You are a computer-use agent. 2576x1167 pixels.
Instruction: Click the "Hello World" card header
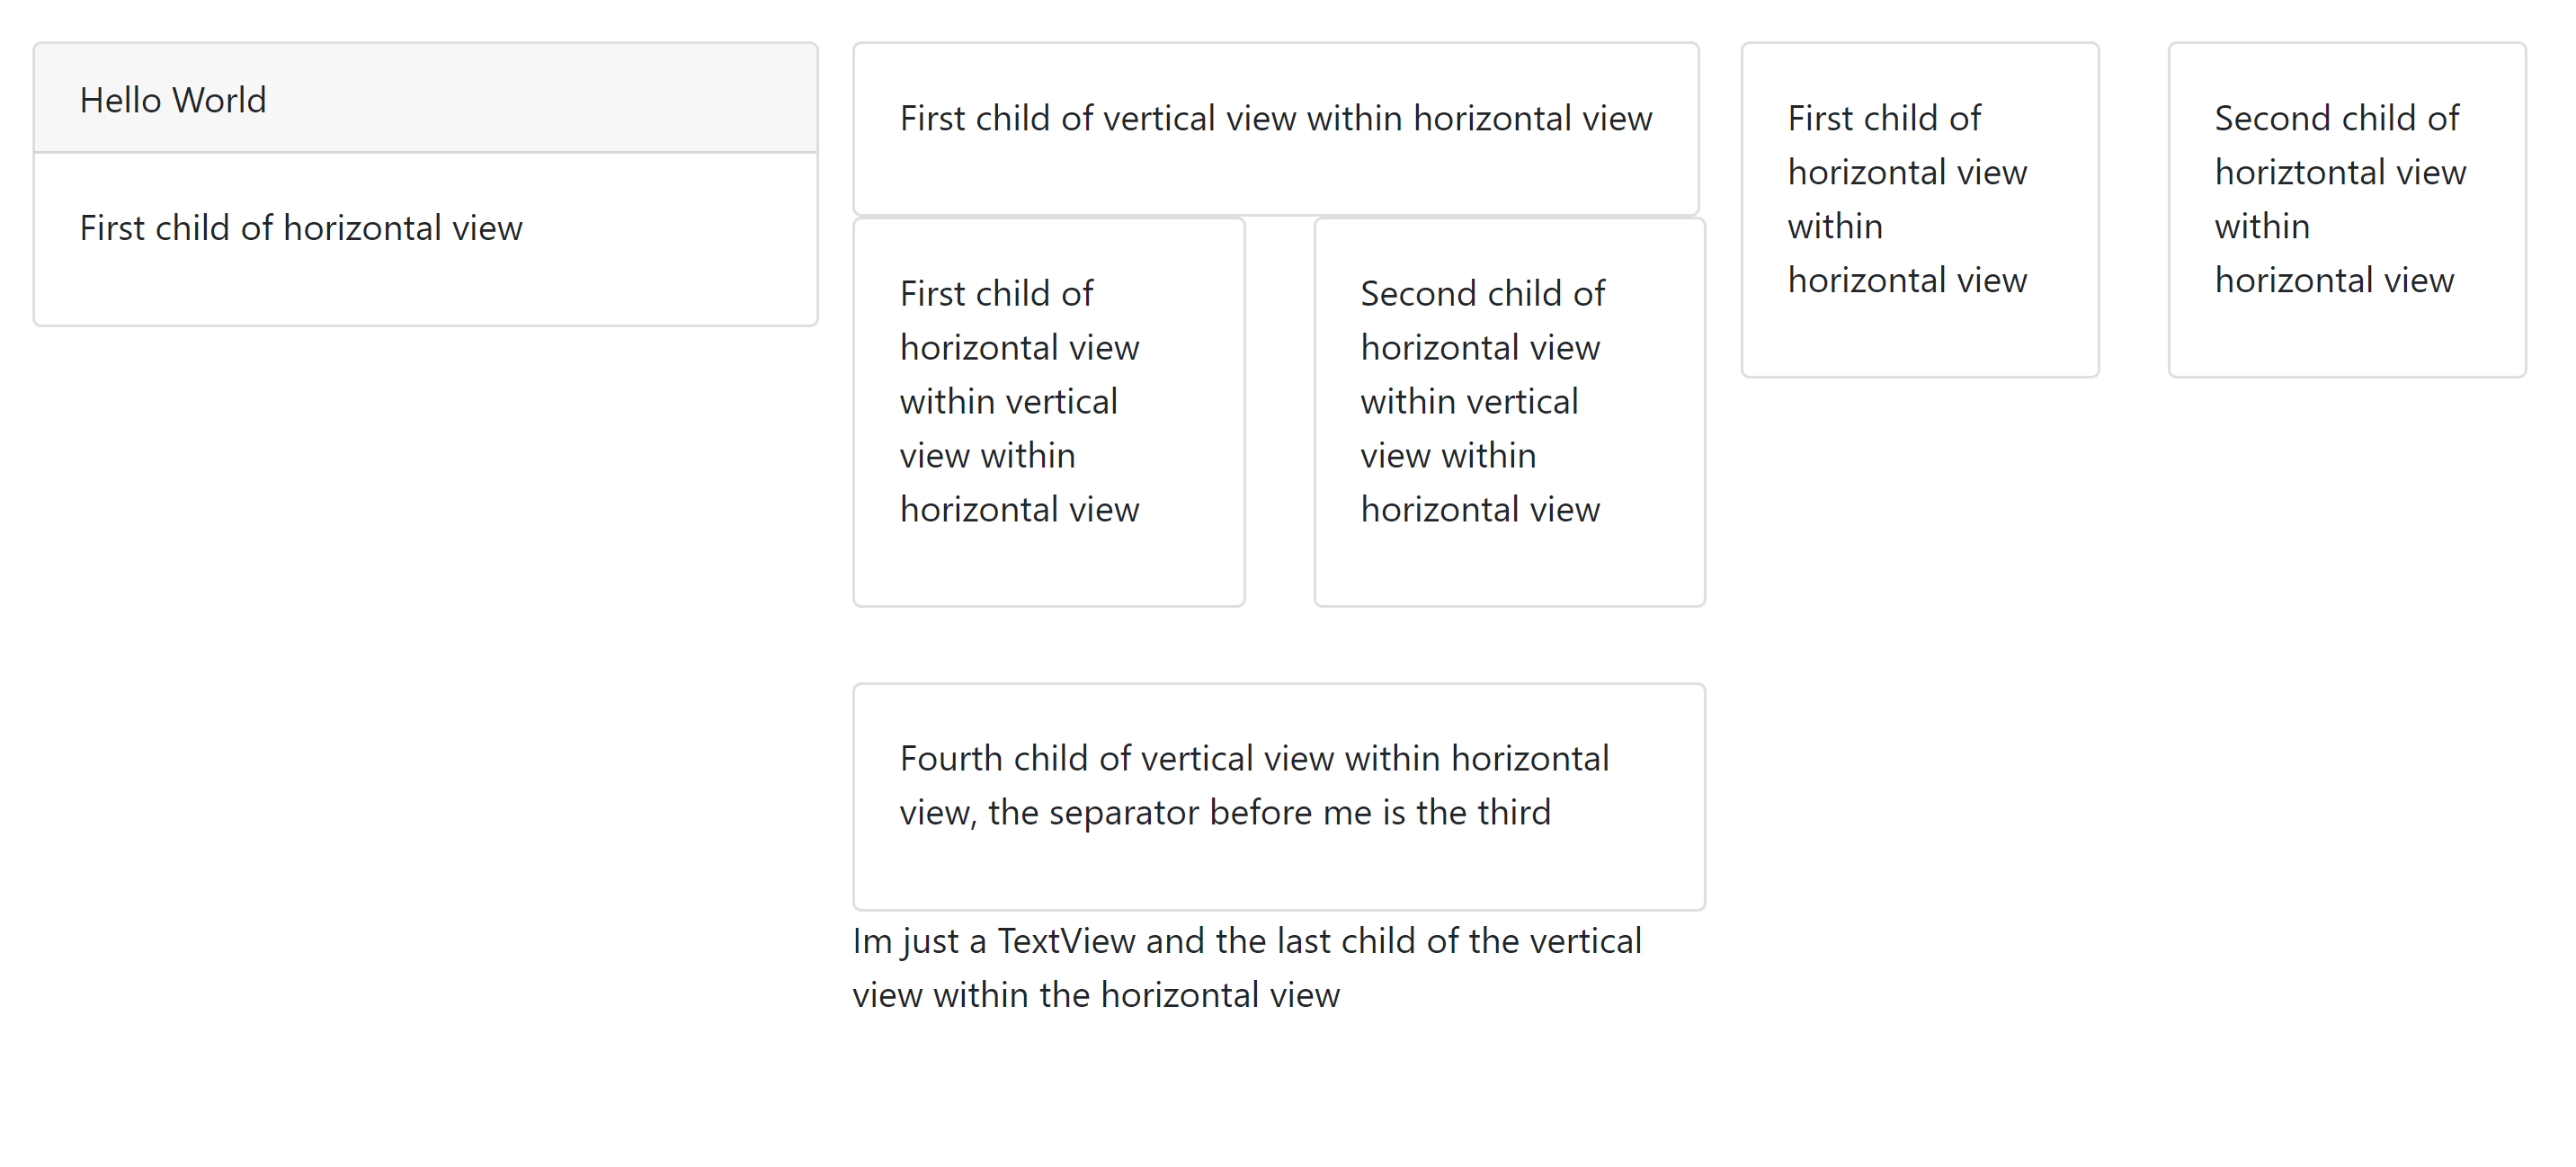click(425, 99)
